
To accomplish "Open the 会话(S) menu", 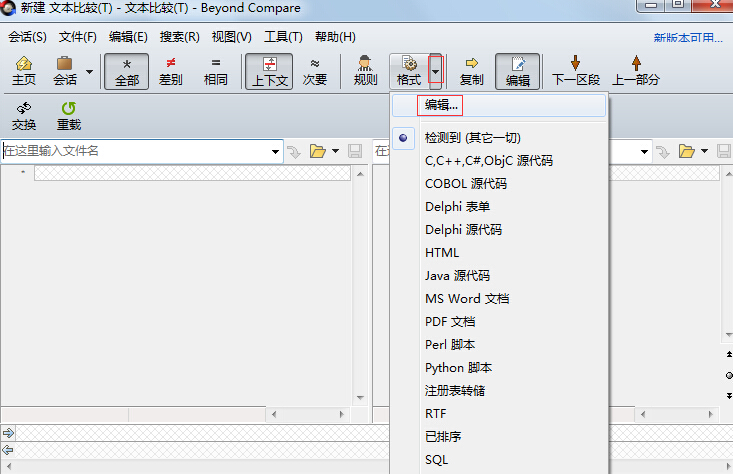I will tap(28, 36).
